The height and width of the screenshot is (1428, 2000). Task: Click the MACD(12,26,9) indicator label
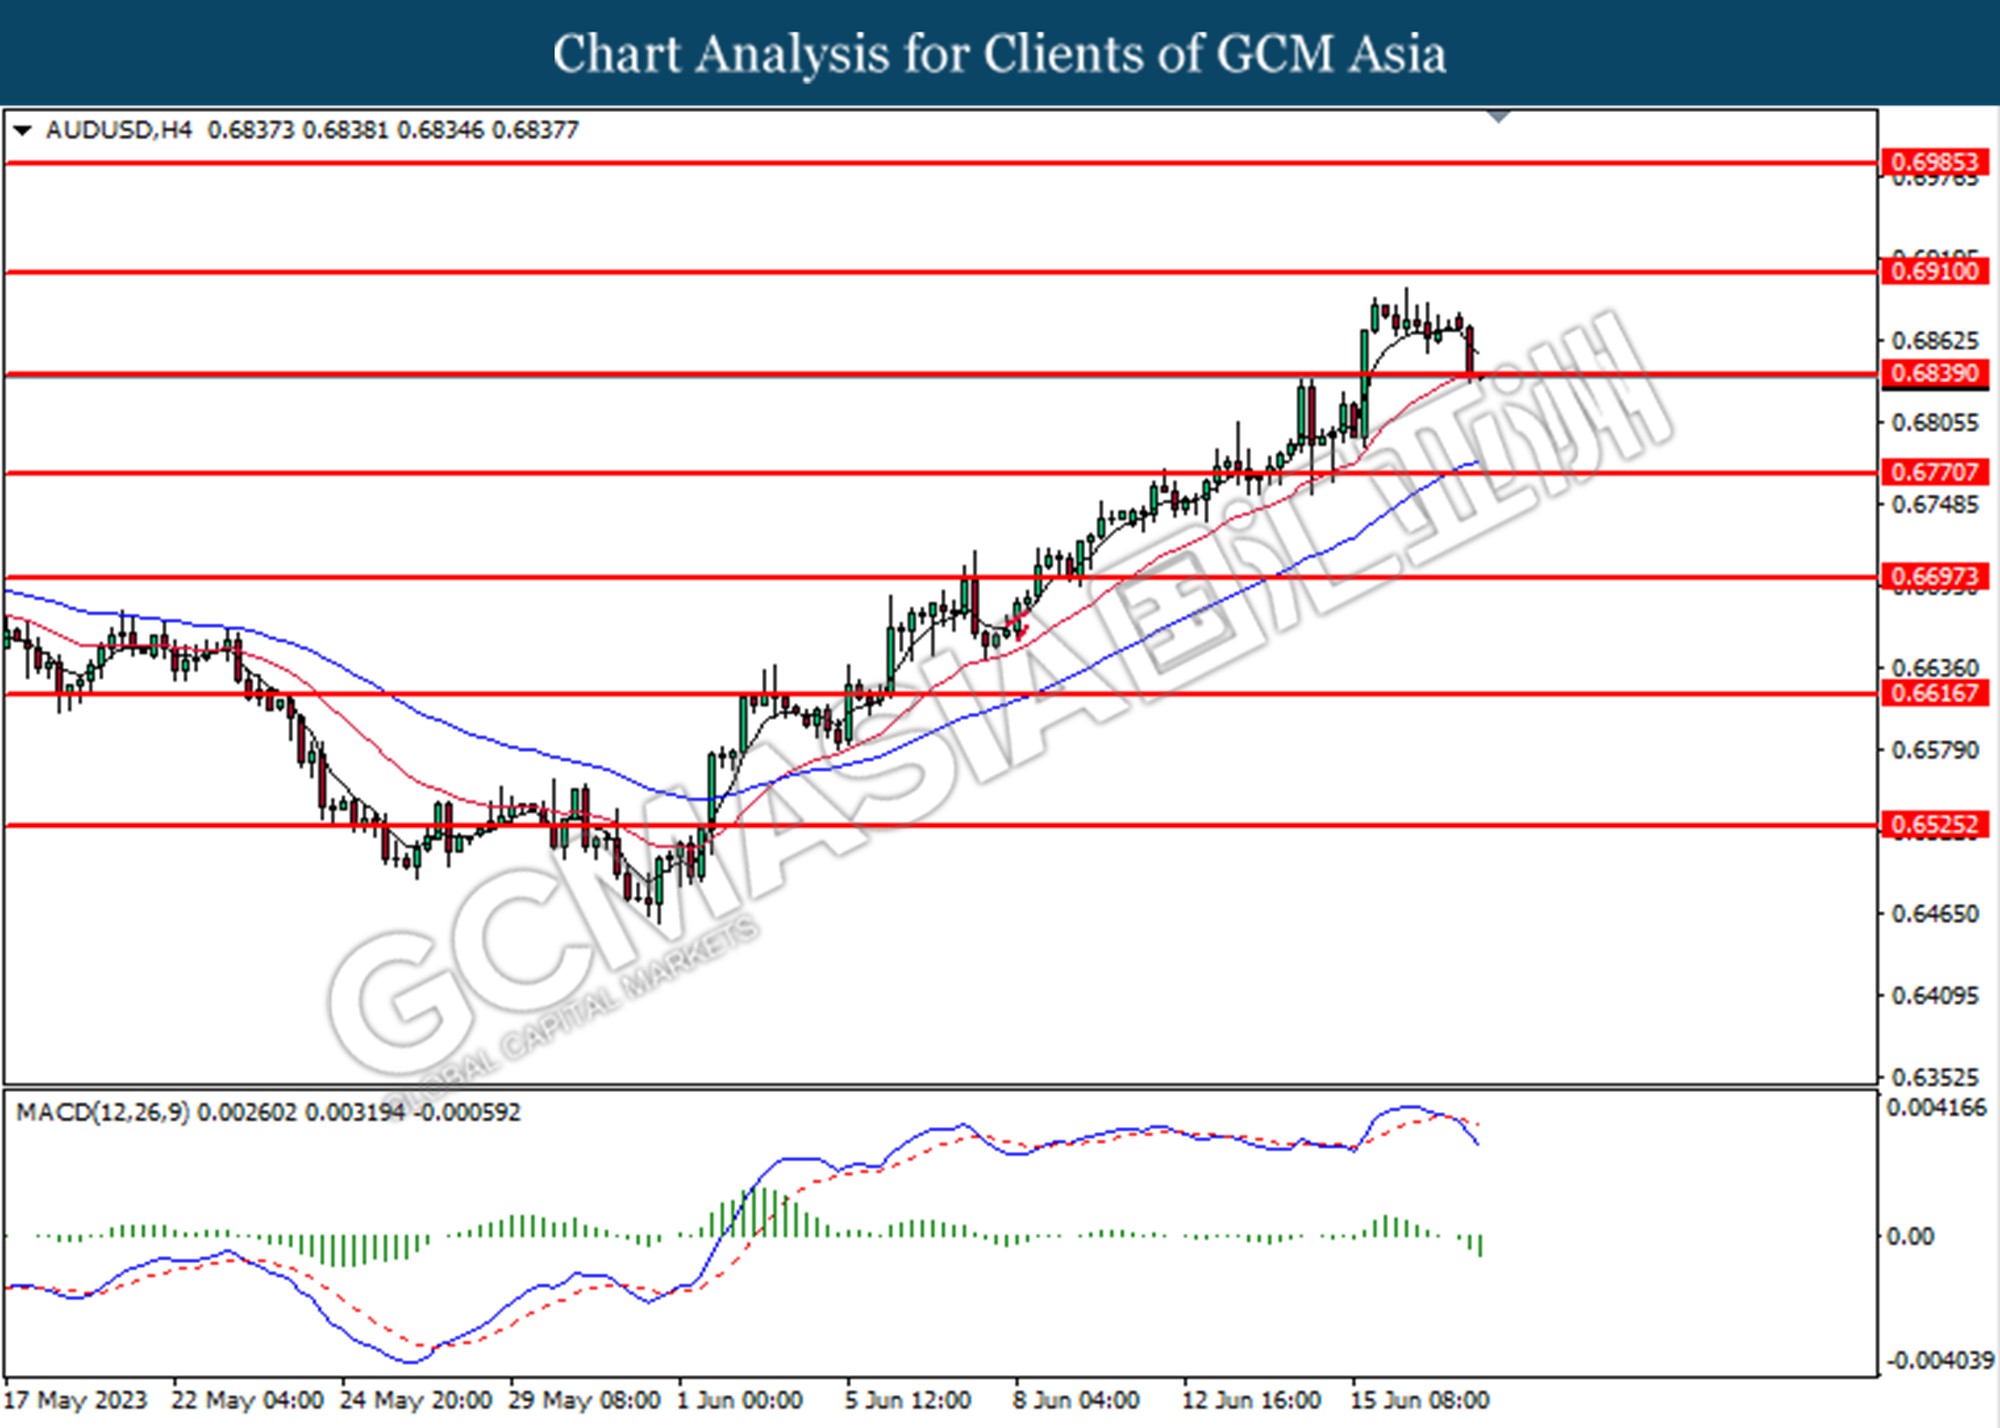coord(102,1113)
